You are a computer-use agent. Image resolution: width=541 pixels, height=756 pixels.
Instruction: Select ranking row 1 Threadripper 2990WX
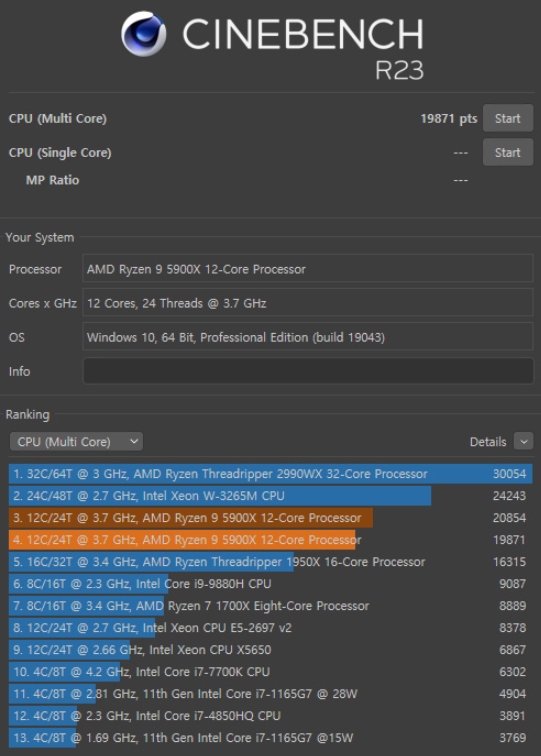pos(270,474)
